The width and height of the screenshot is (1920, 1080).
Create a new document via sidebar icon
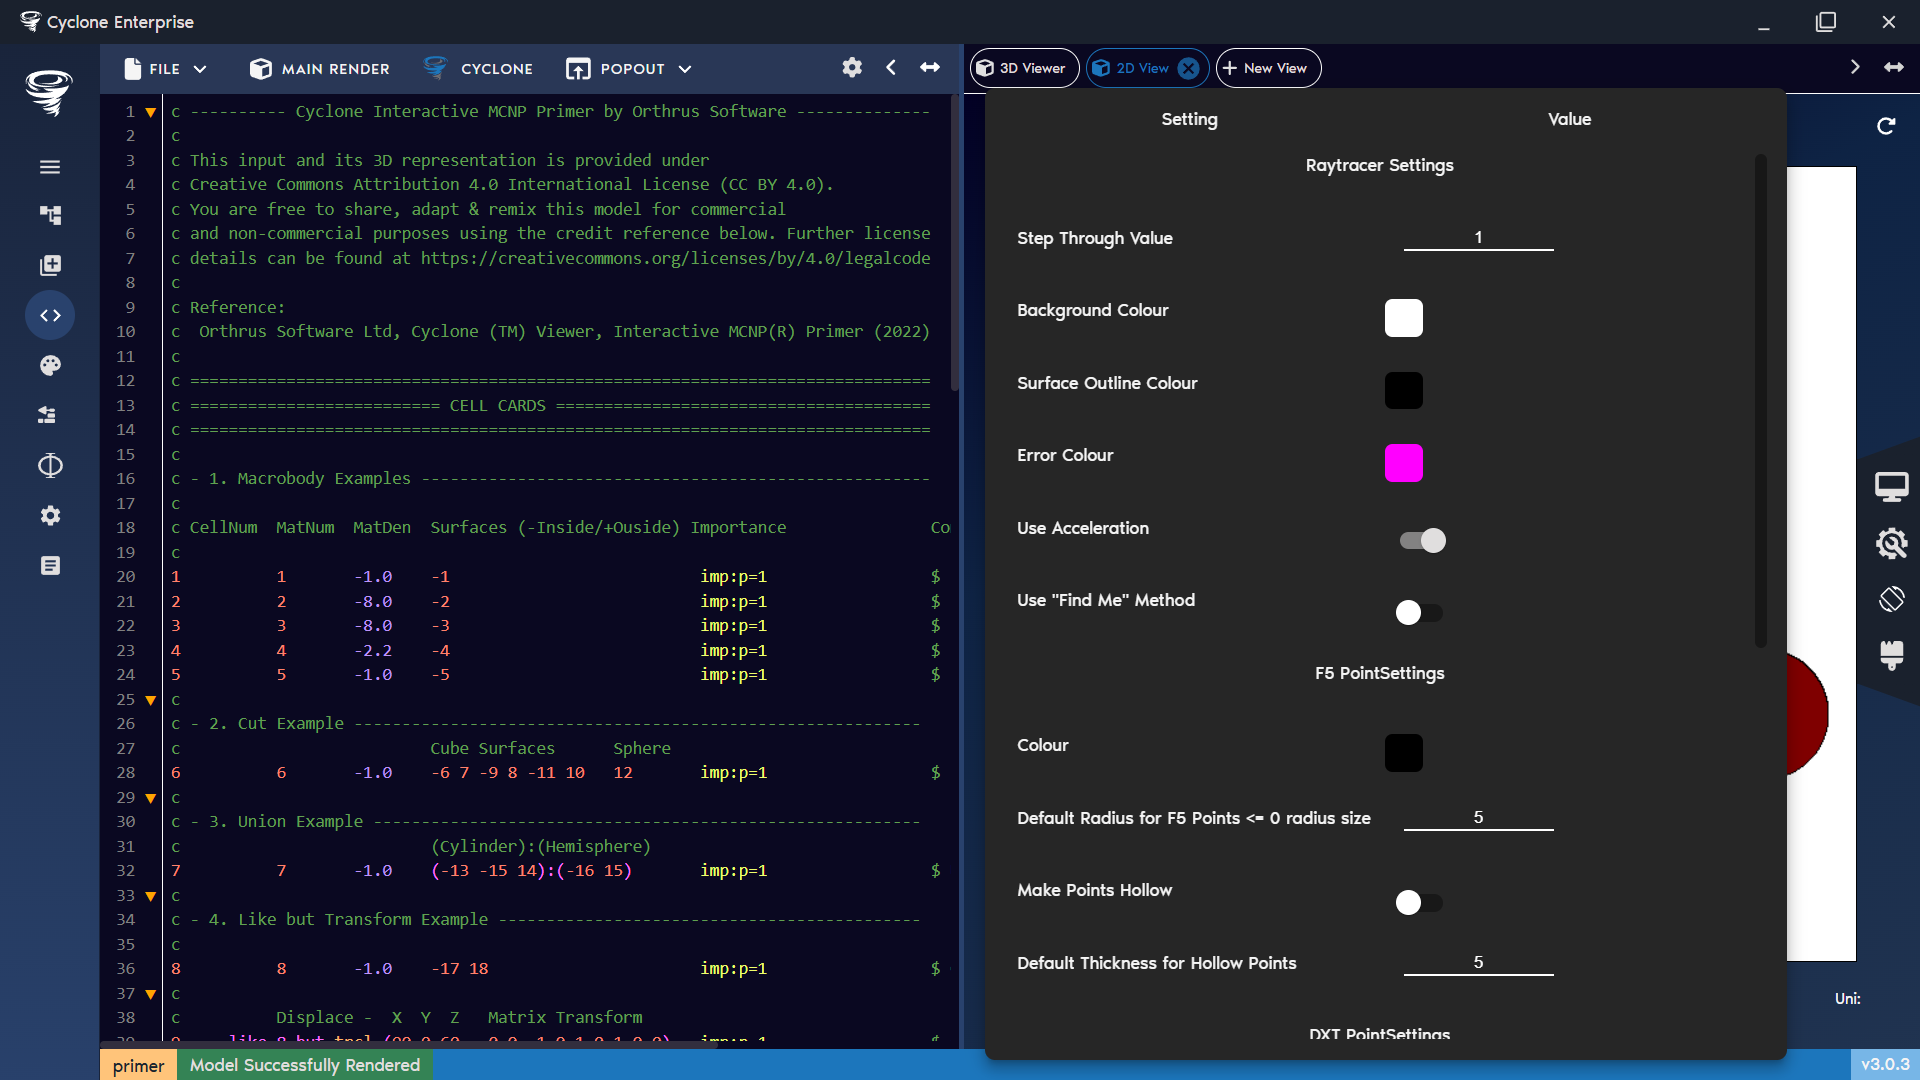pos(50,265)
